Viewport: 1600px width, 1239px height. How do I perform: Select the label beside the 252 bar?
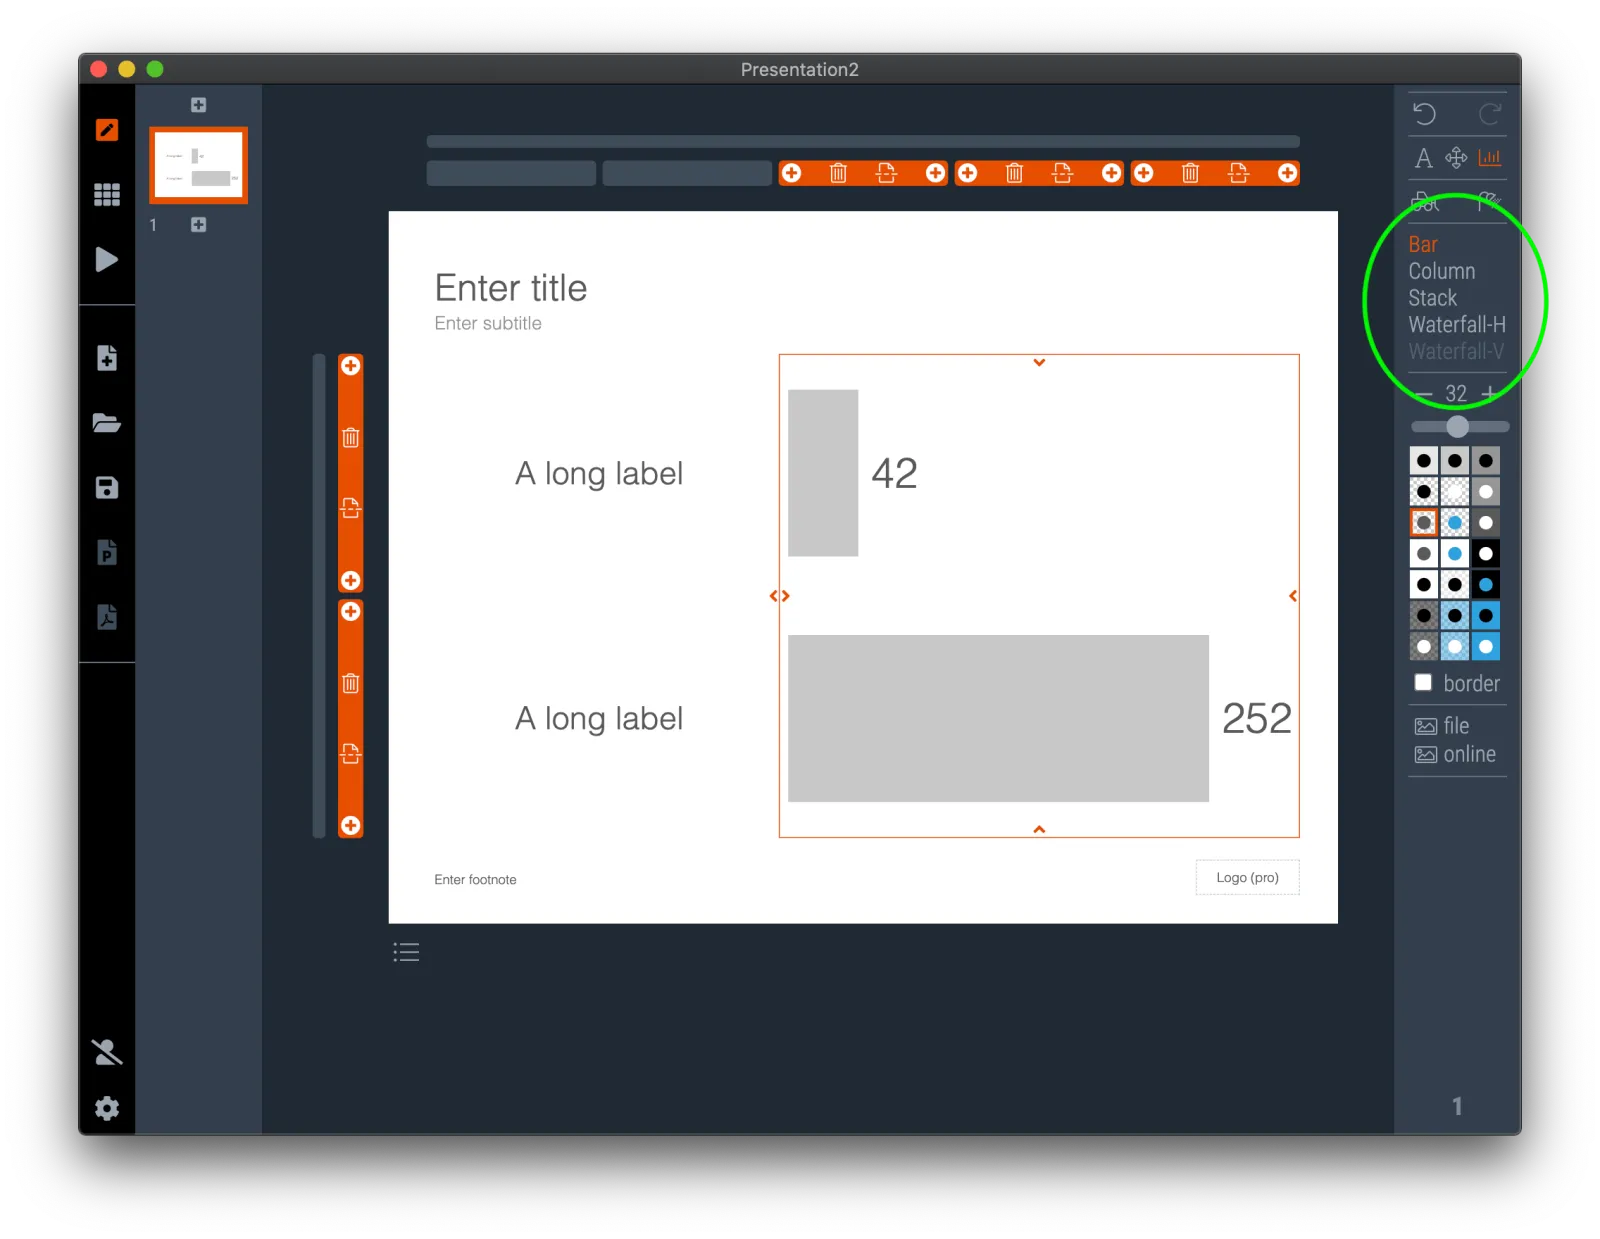pyautogui.click(x=599, y=719)
